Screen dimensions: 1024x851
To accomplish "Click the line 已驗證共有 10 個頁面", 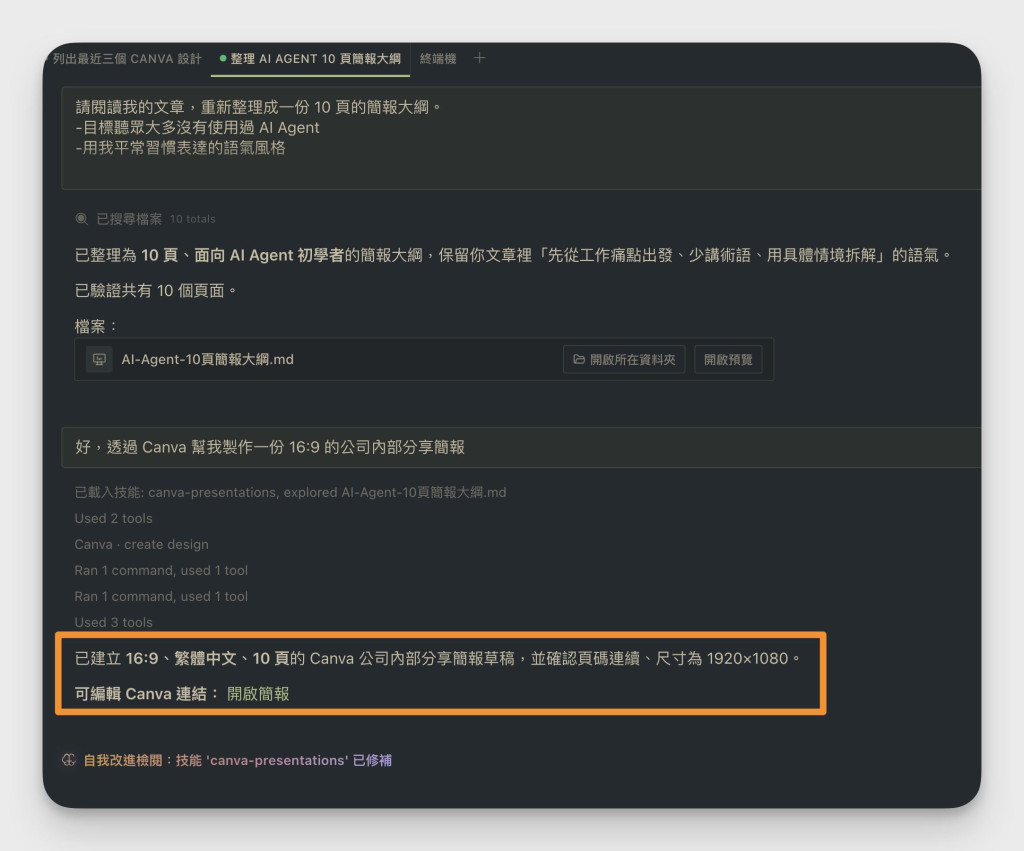I will coord(155,291).
